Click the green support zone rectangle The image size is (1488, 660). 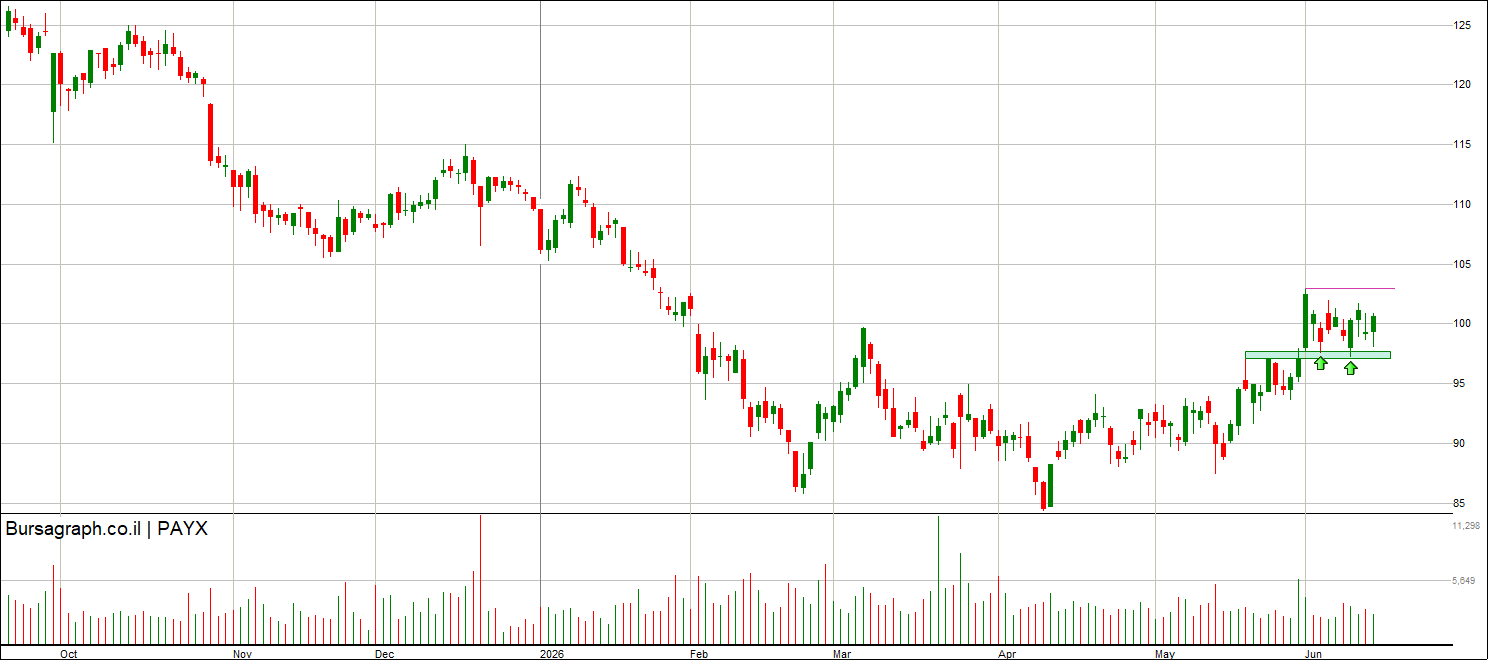(x=1317, y=355)
